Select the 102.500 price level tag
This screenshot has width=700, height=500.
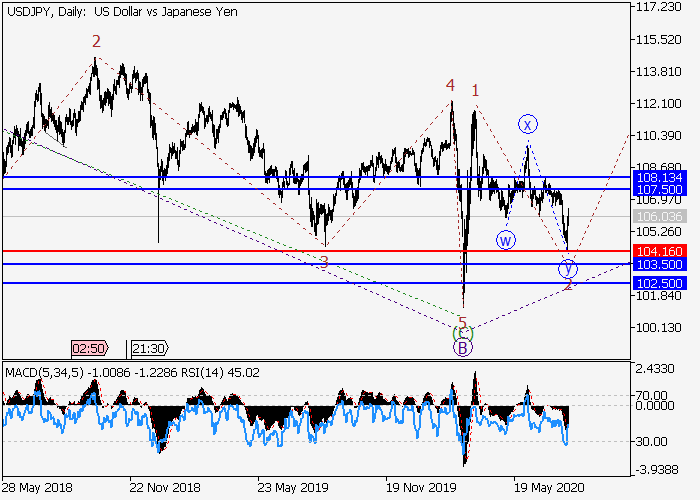coord(658,283)
